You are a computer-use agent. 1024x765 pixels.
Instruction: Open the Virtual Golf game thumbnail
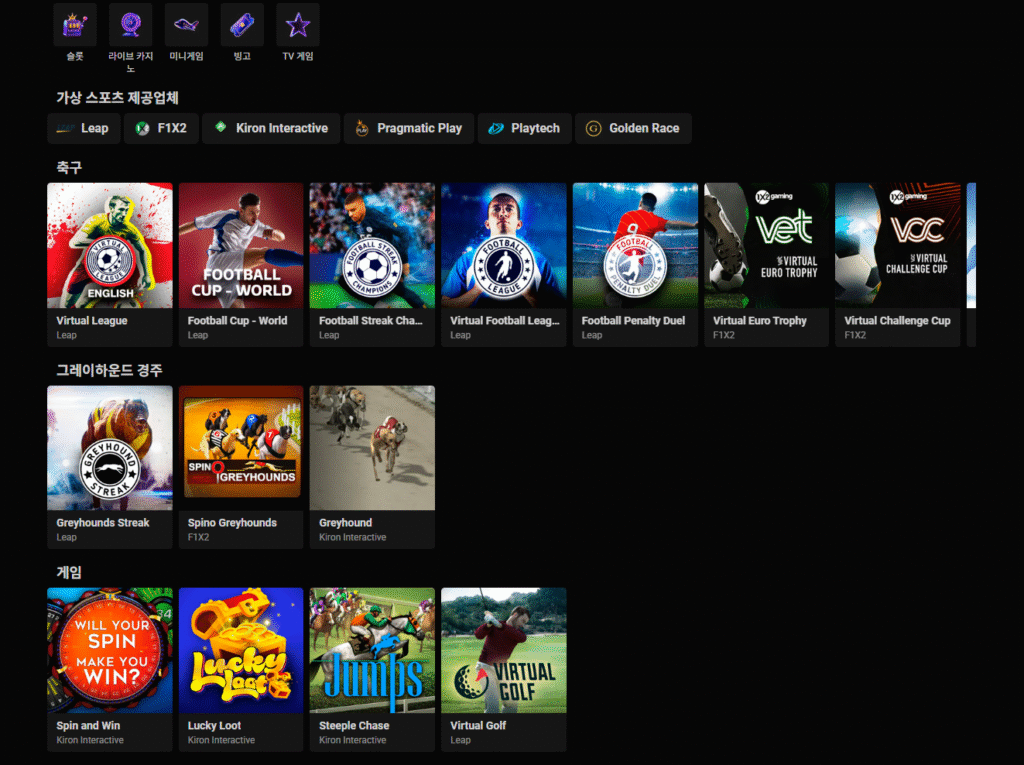(504, 650)
